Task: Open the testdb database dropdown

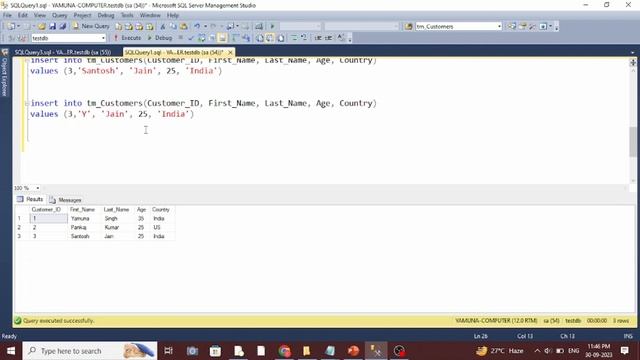Action: [103, 38]
